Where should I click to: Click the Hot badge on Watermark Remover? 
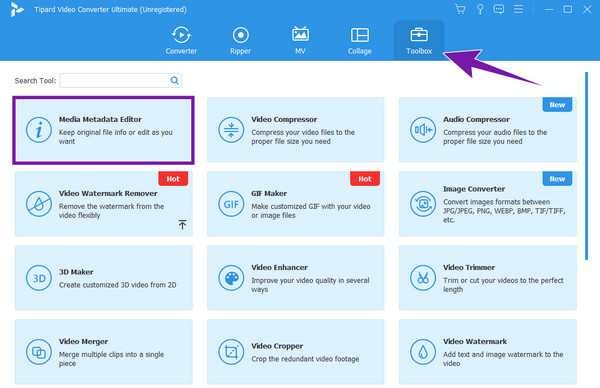173,179
